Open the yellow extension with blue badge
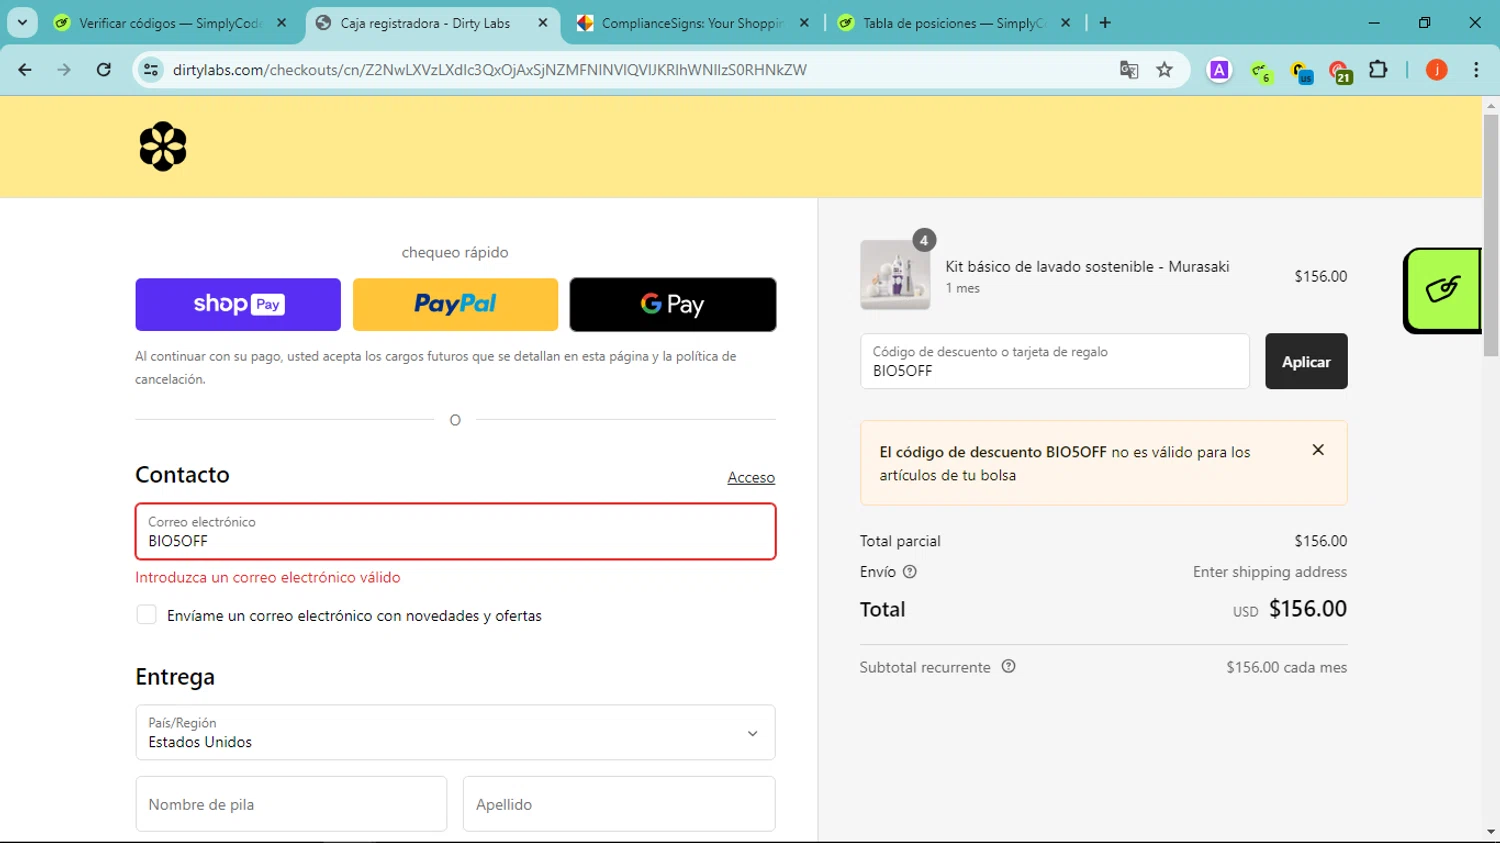 pyautogui.click(x=1300, y=71)
